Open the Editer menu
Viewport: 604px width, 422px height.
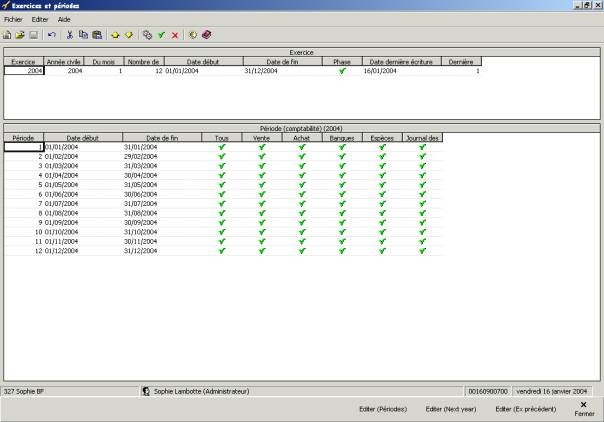click(x=40, y=19)
